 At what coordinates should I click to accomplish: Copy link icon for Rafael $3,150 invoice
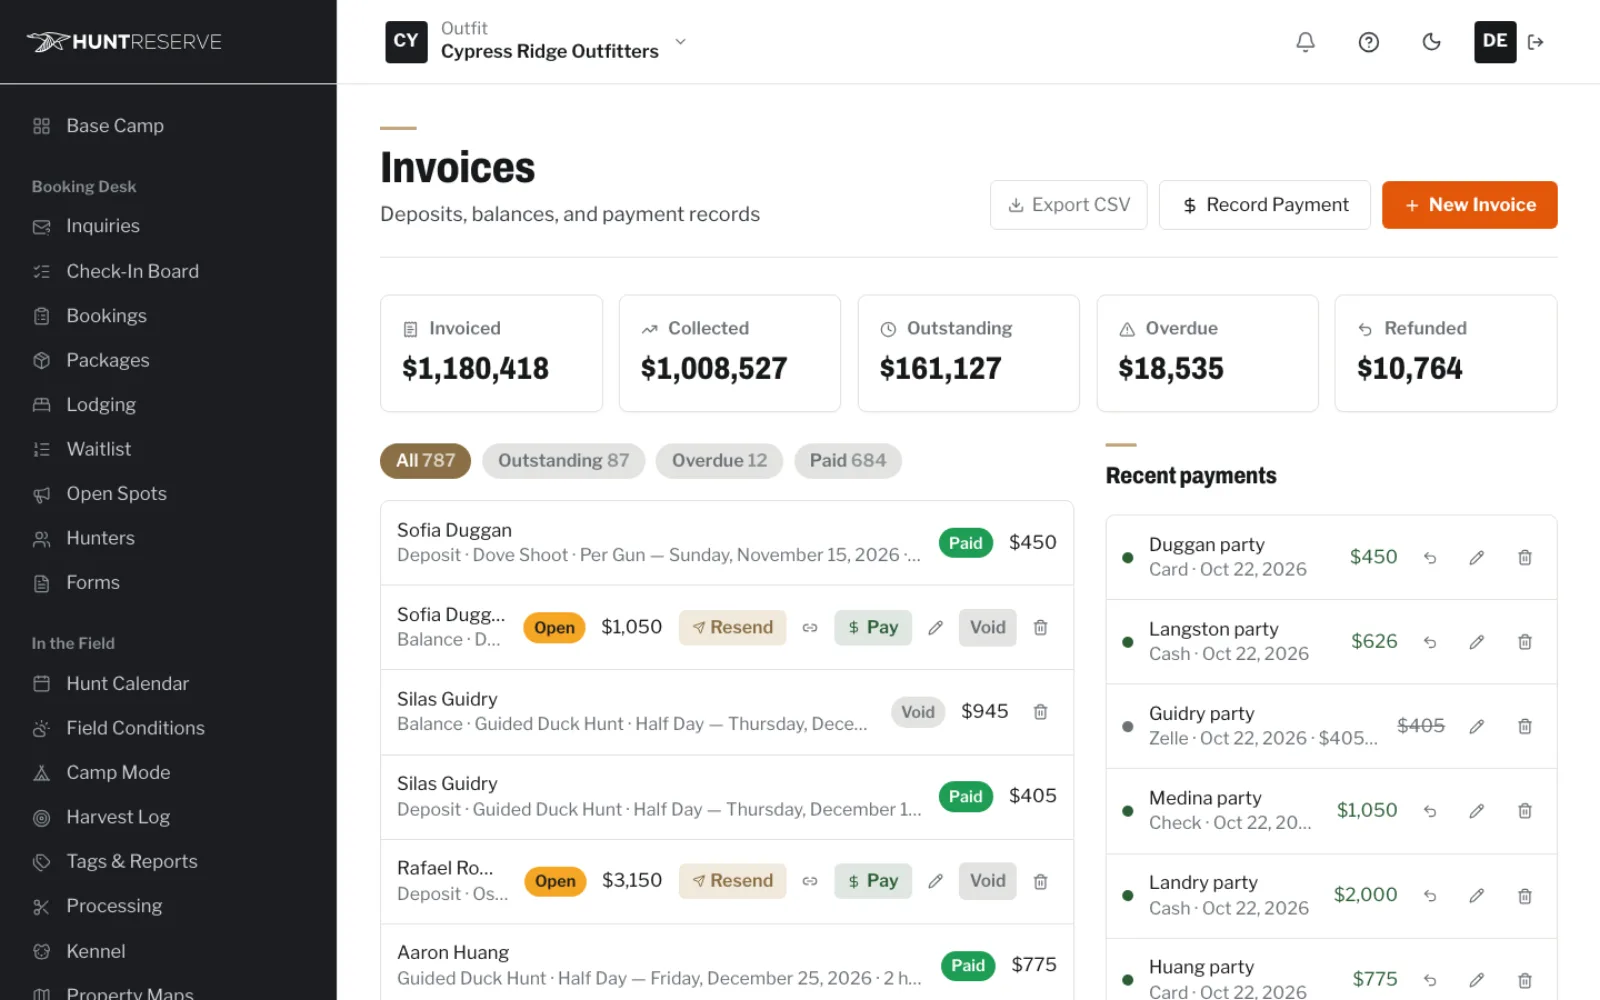(810, 881)
